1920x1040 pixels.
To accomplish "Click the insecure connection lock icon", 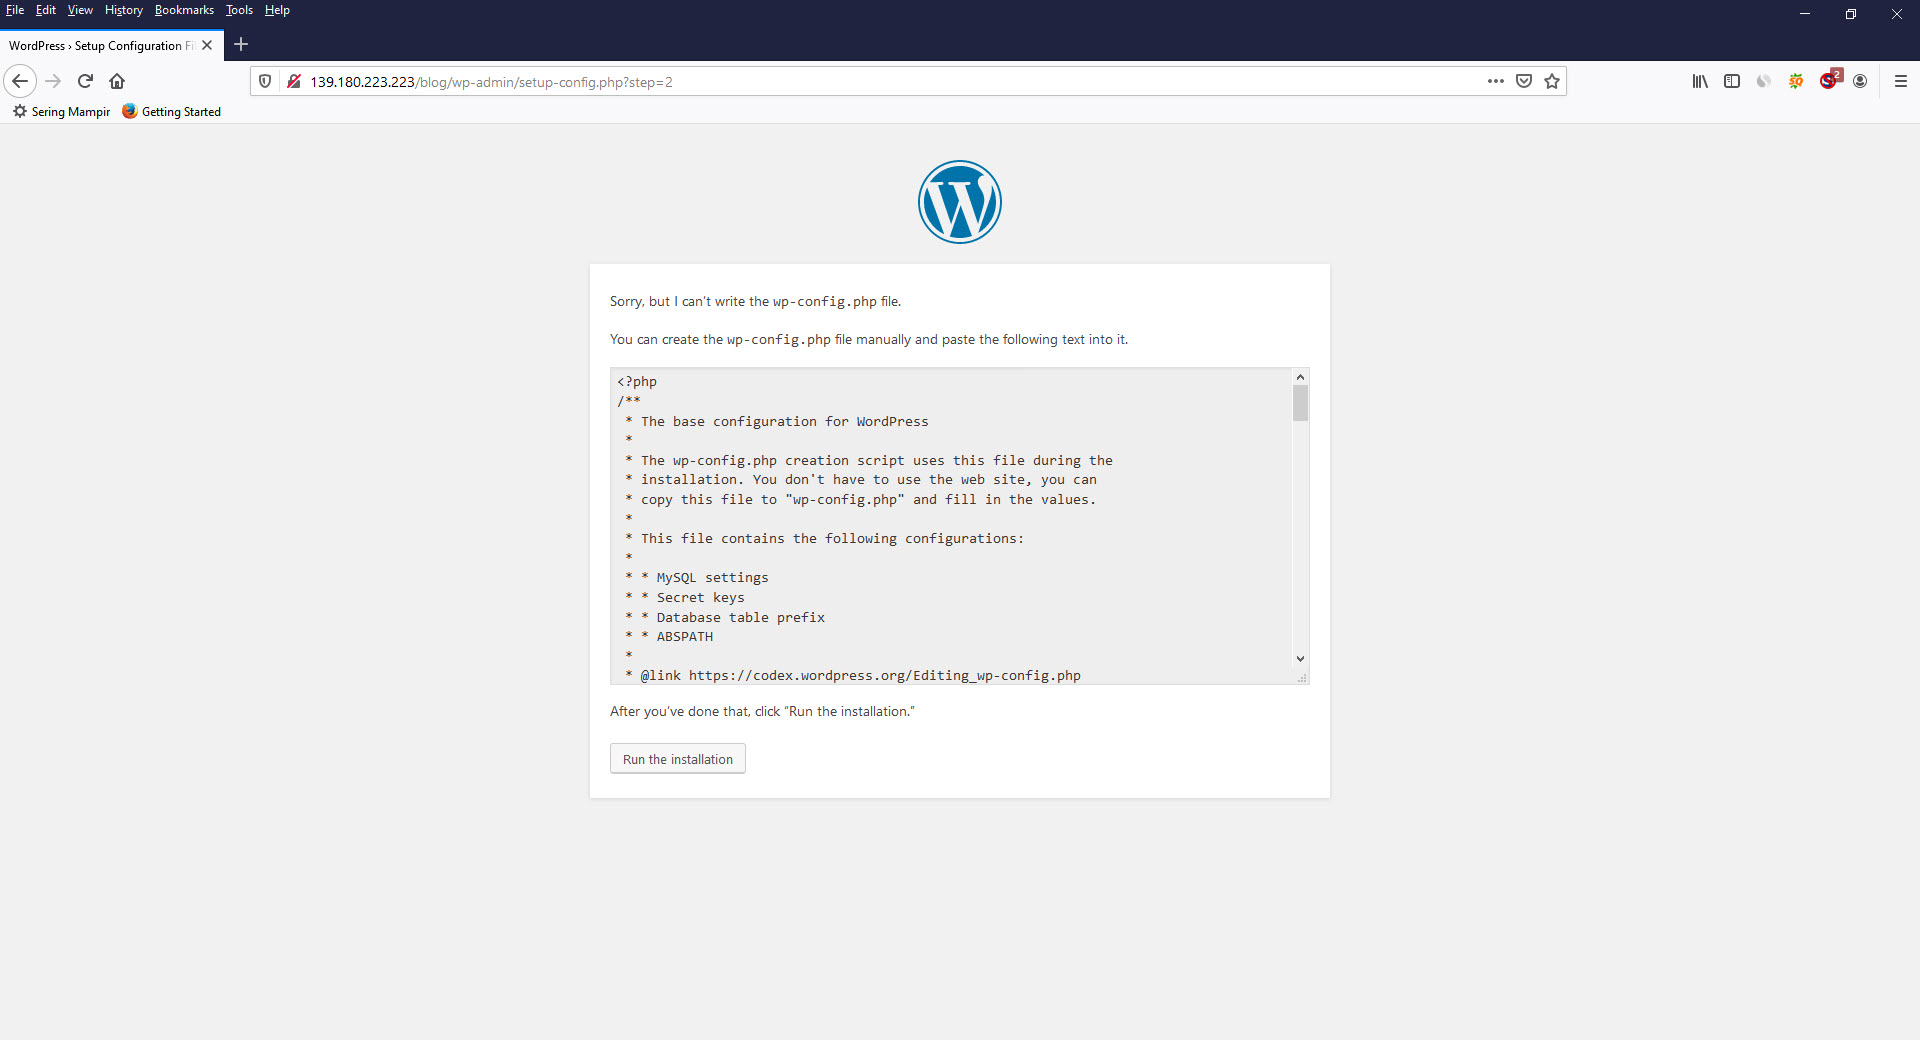I will click(x=295, y=82).
